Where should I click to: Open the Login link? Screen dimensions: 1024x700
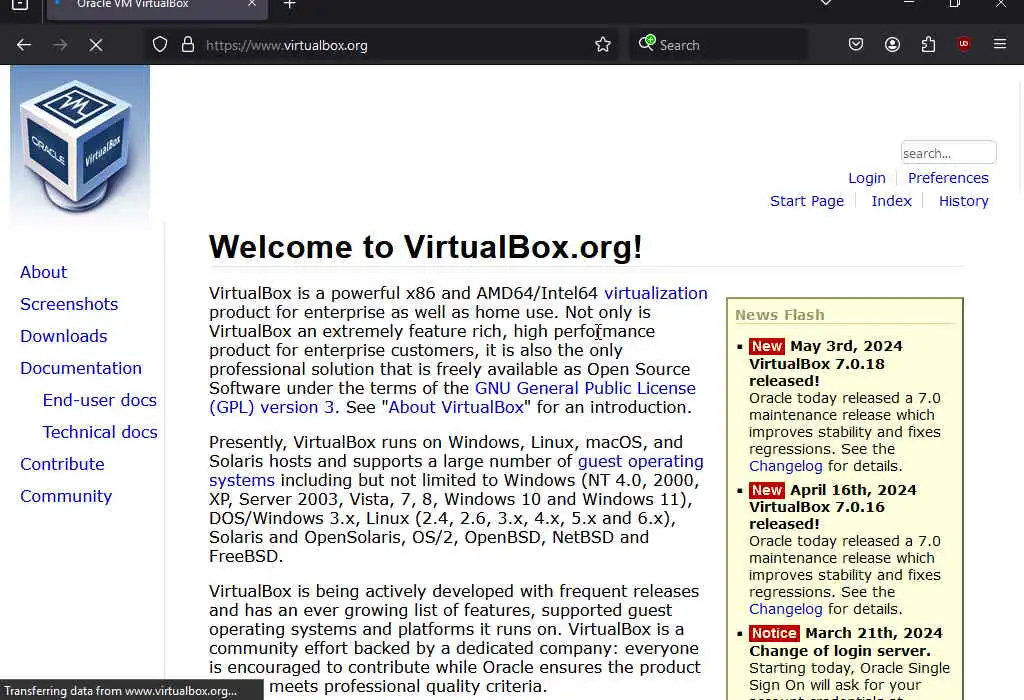click(x=867, y=178)
